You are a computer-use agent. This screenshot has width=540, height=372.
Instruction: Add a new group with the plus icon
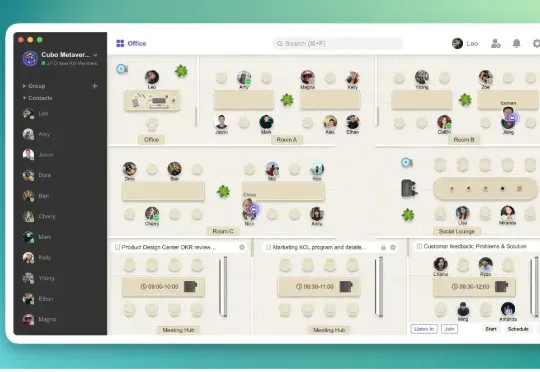click(x=95, y=86)
